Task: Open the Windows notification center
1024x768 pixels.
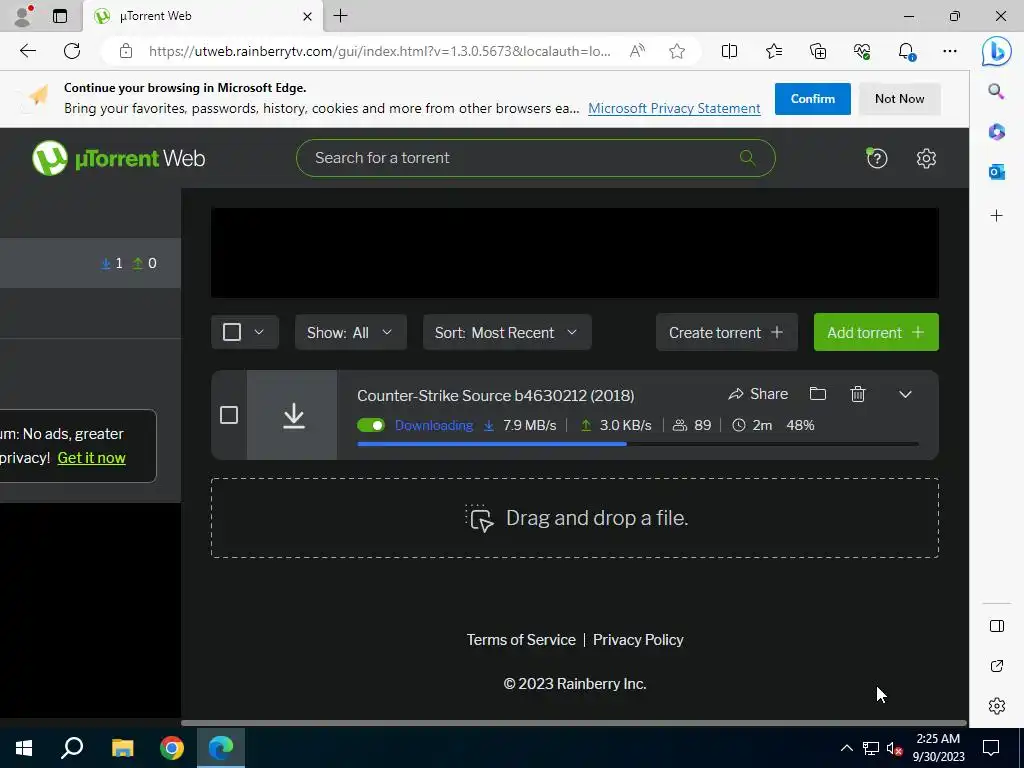Action: [x=991, y=748]
